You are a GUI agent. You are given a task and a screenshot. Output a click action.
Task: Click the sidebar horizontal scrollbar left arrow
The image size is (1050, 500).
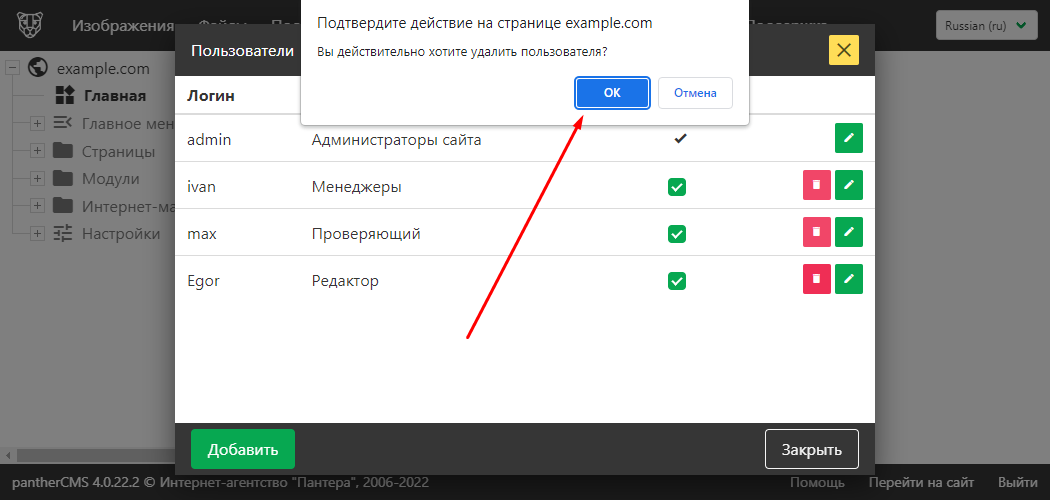[7, 455]
